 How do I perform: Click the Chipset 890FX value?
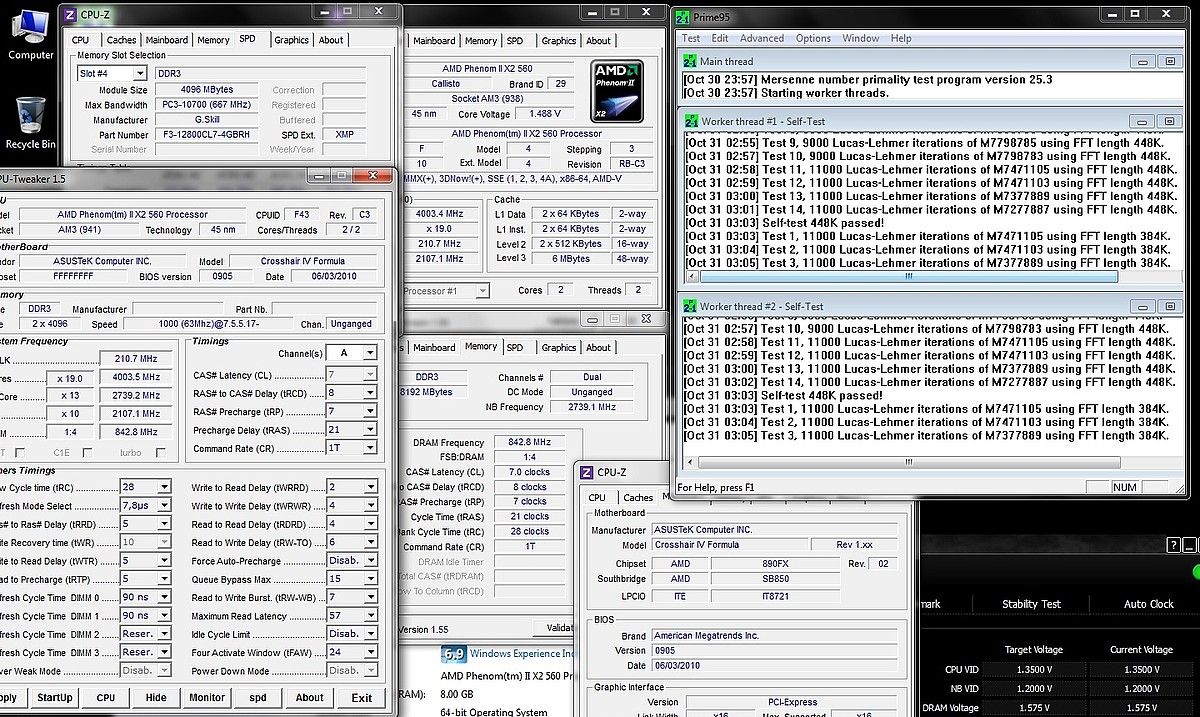775,564
